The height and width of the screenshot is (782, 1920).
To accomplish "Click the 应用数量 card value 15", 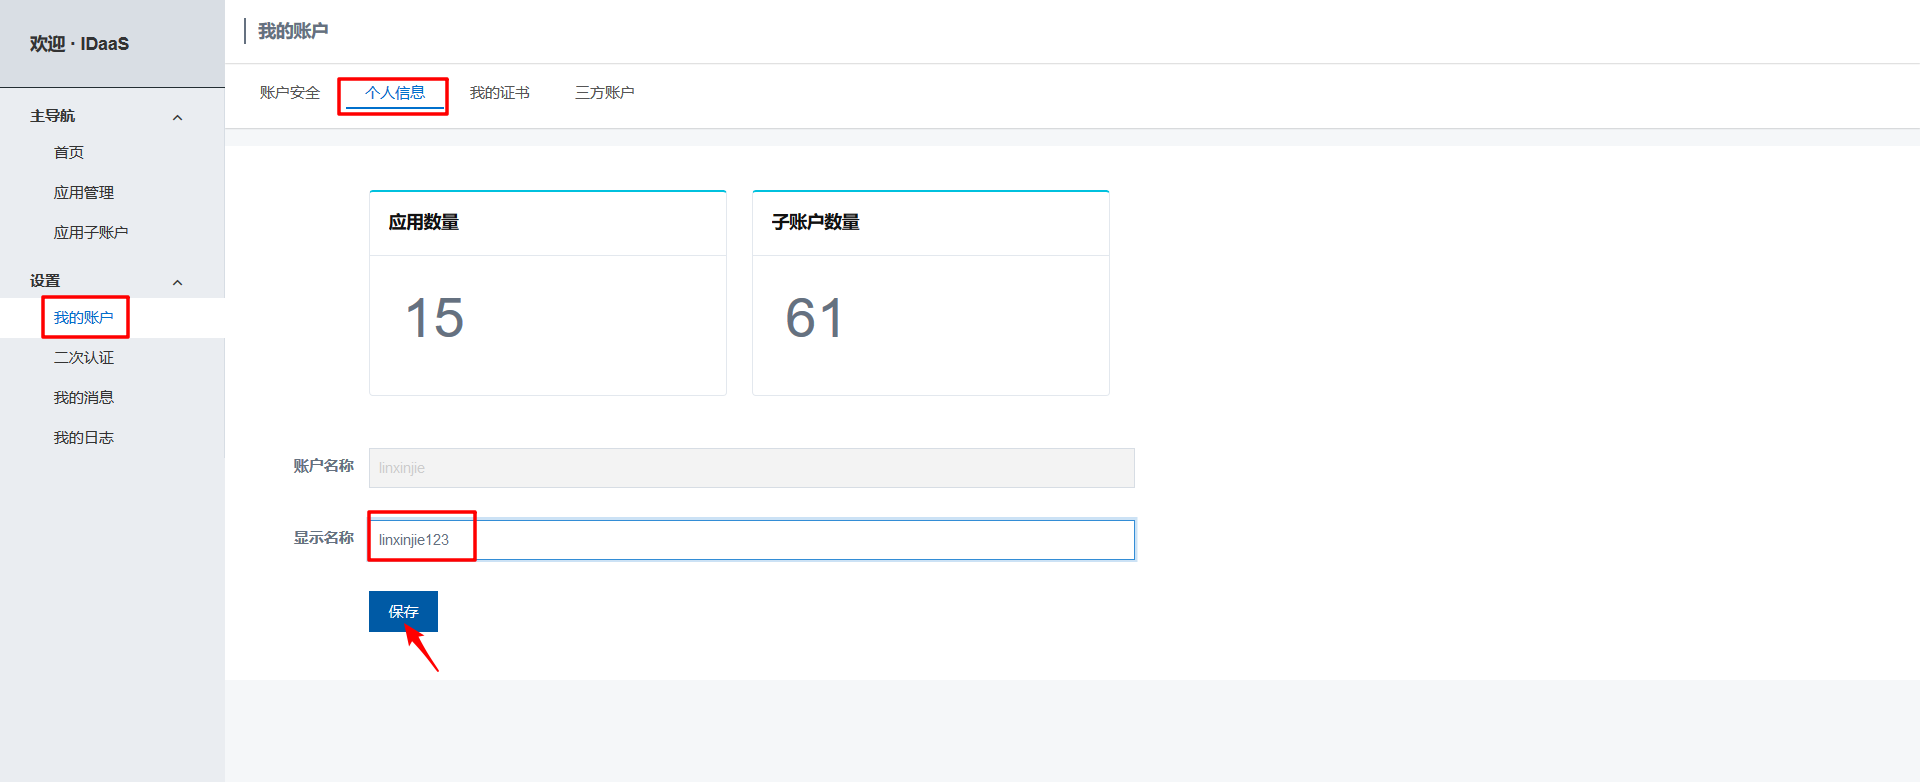I will (435, 318).
